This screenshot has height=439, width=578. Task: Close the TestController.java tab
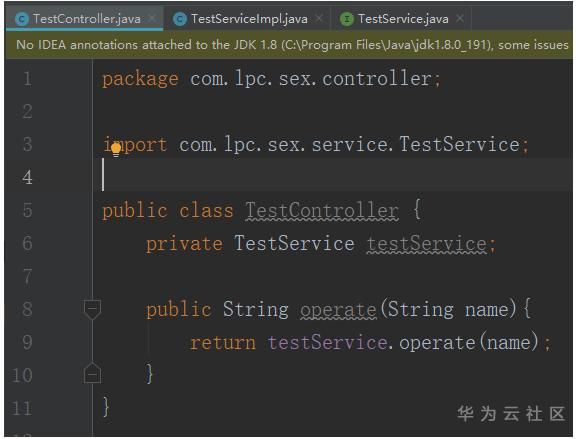[x=152, y=18]
